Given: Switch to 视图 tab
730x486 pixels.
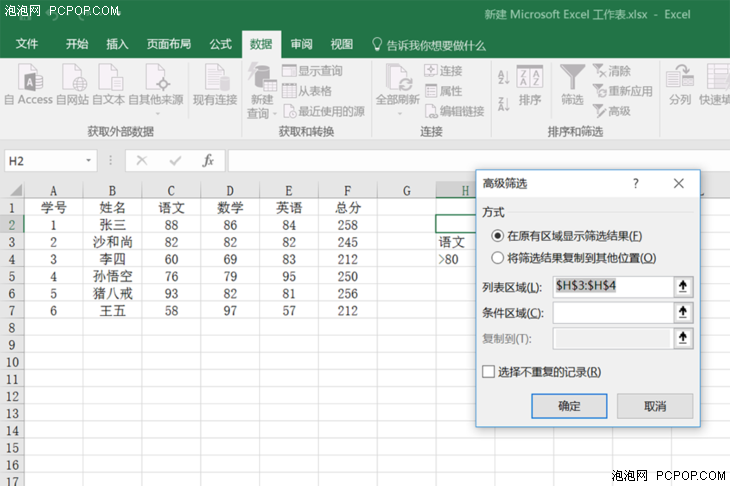Looking at the screenshot, I should (341, 44).
